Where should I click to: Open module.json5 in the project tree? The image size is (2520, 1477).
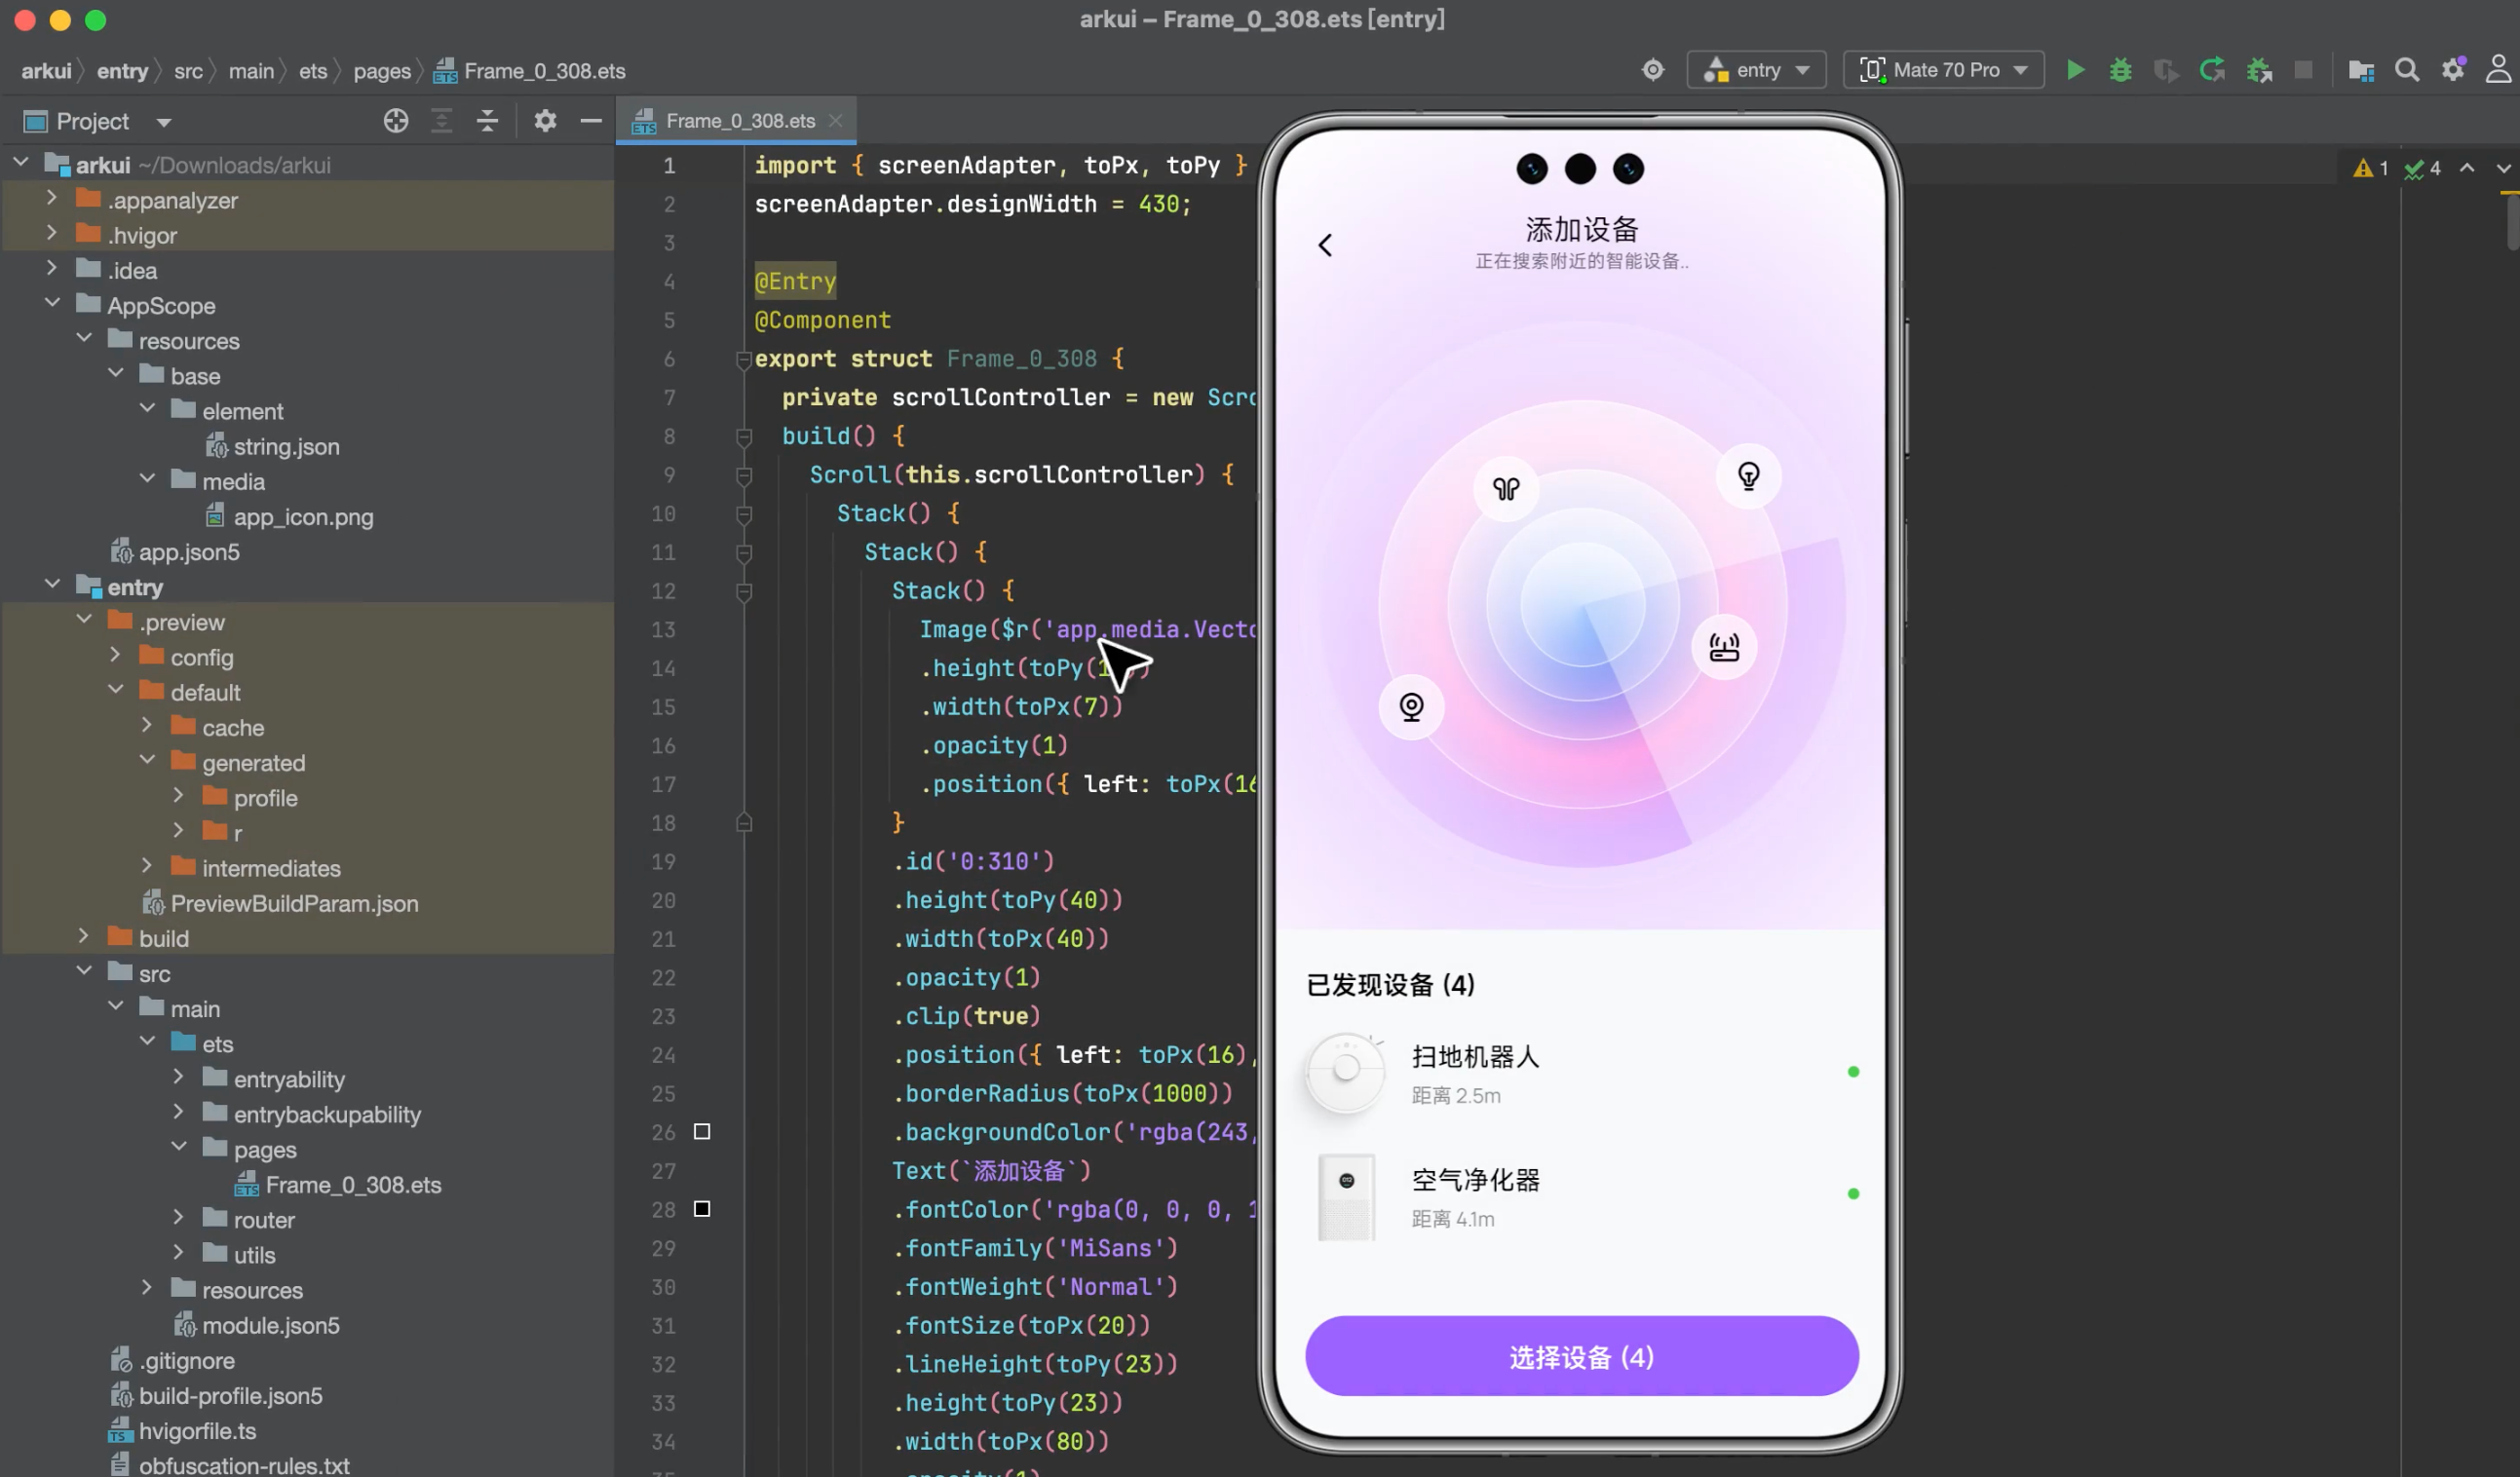tap(270, 1325)
